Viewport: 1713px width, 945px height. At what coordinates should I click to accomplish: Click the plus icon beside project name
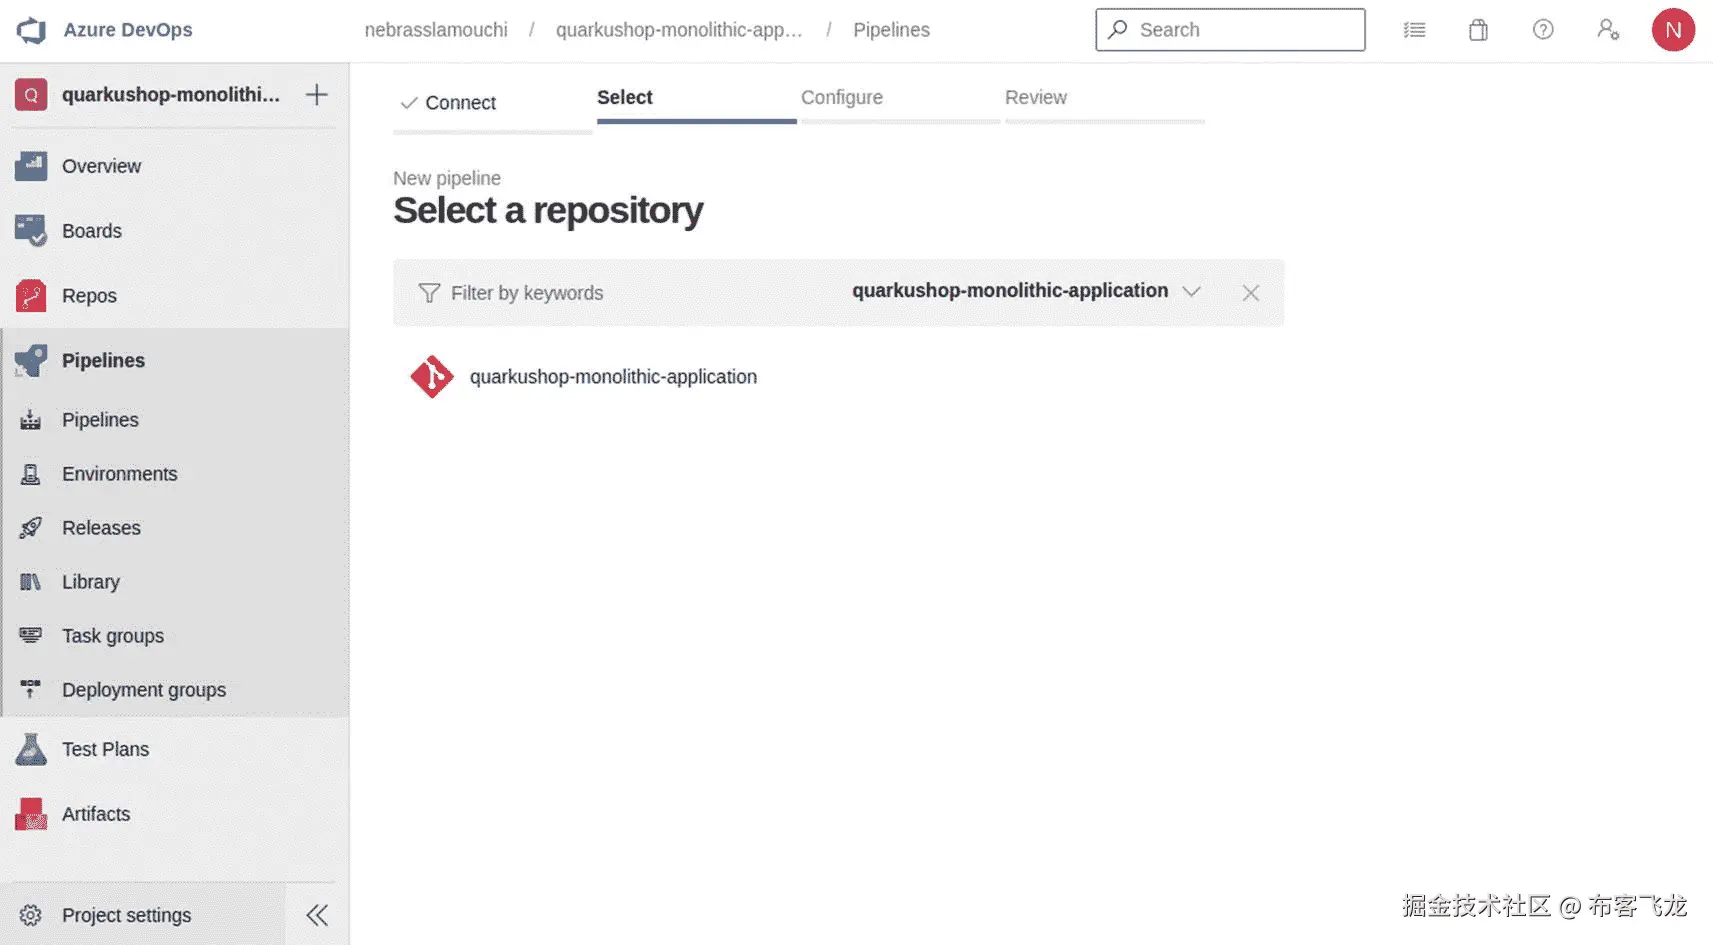pos(317,95)
